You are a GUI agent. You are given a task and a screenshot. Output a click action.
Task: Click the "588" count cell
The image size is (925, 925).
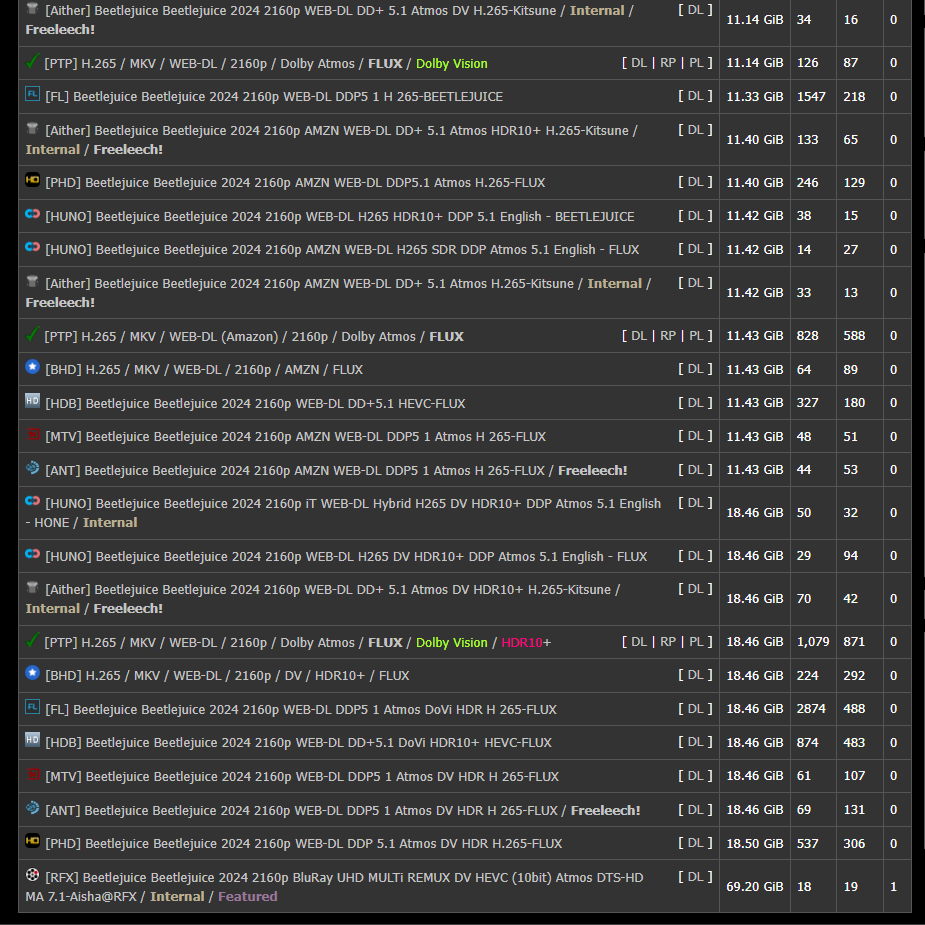click(860, 336)
